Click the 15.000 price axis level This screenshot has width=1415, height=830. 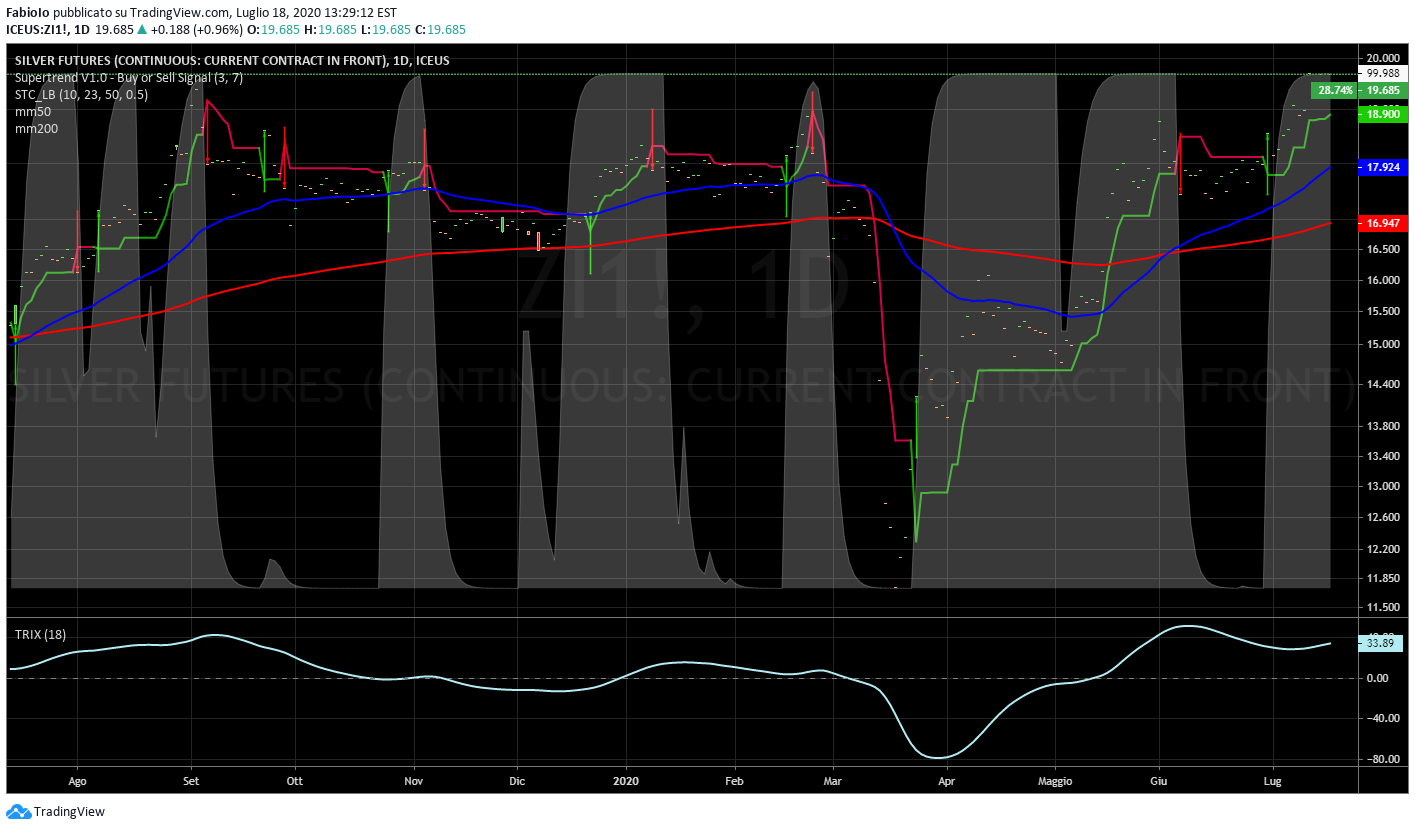click(1383, 345)
